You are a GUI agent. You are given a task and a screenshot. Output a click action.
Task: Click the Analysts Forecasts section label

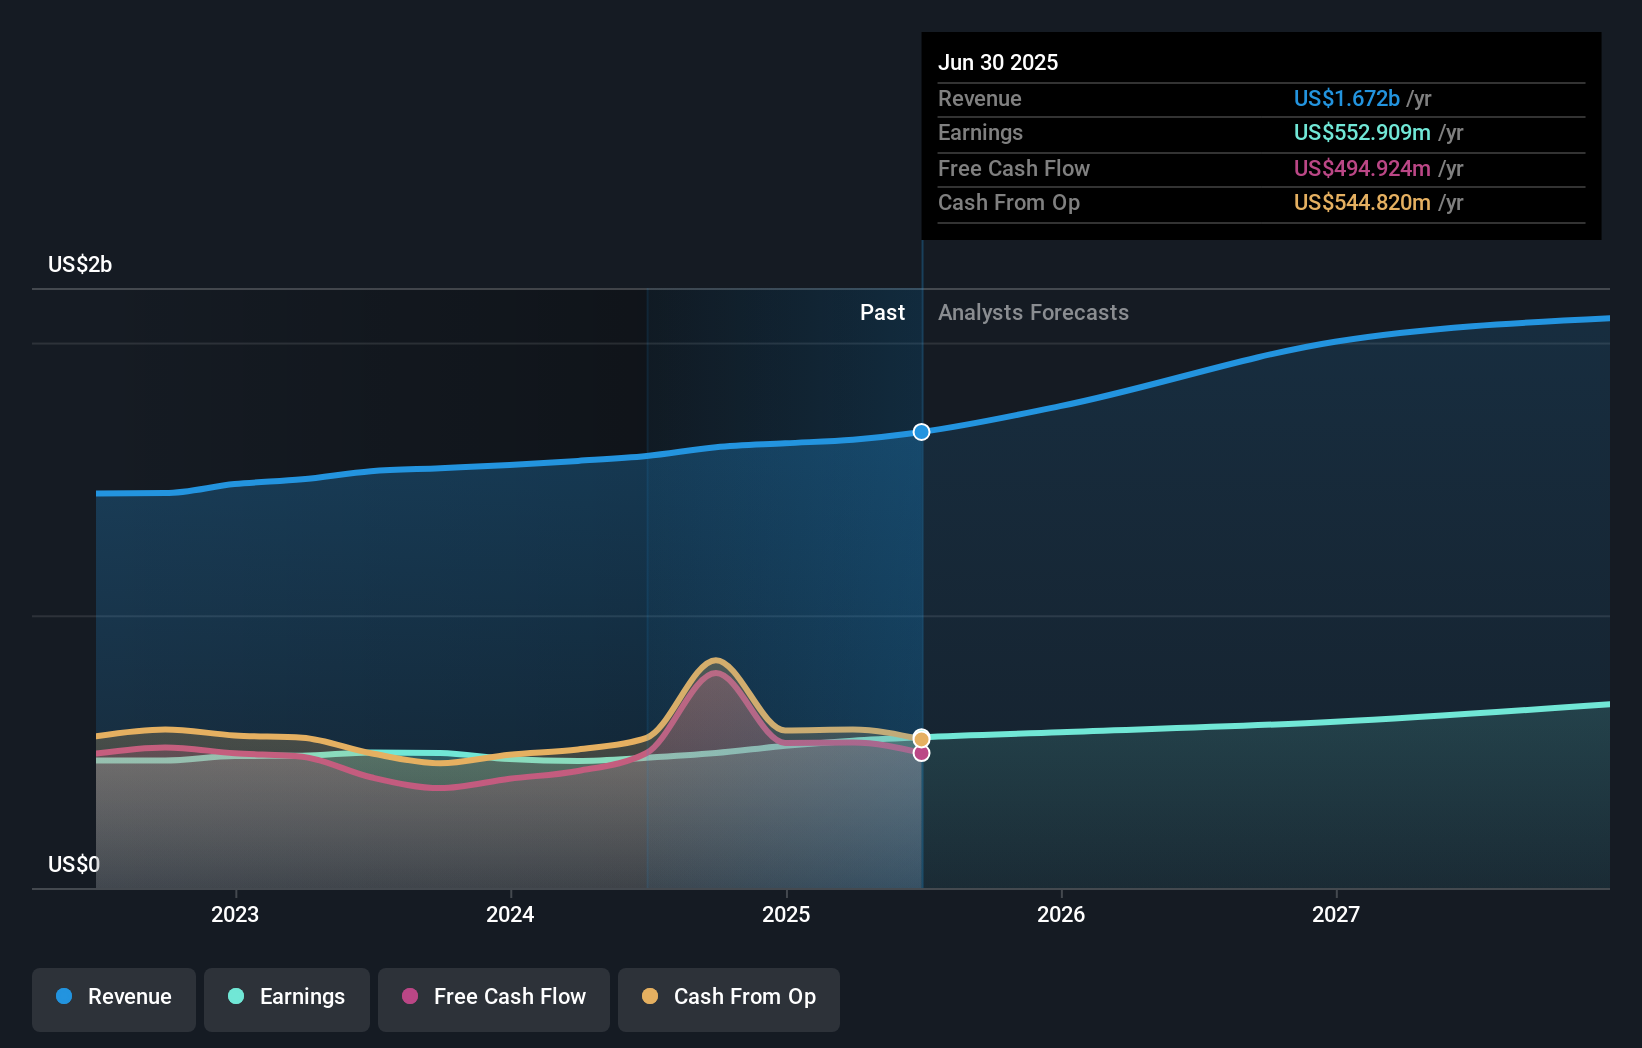click(x=1033, y=313)
